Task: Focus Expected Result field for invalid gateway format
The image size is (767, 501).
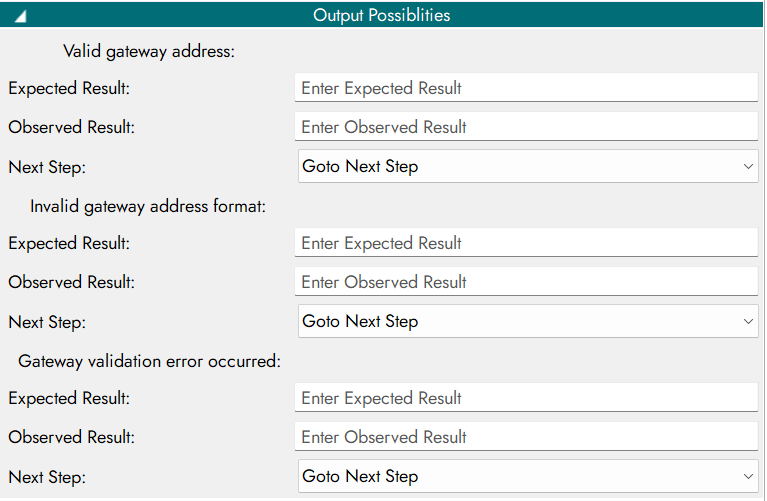Action: click(526, 243)
